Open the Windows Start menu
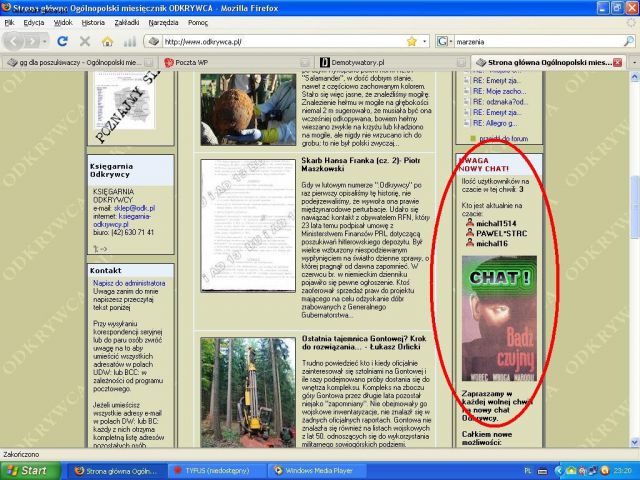The height and width of the screenshot is (480, 640). pyautogui.click(x=31, y=471)
